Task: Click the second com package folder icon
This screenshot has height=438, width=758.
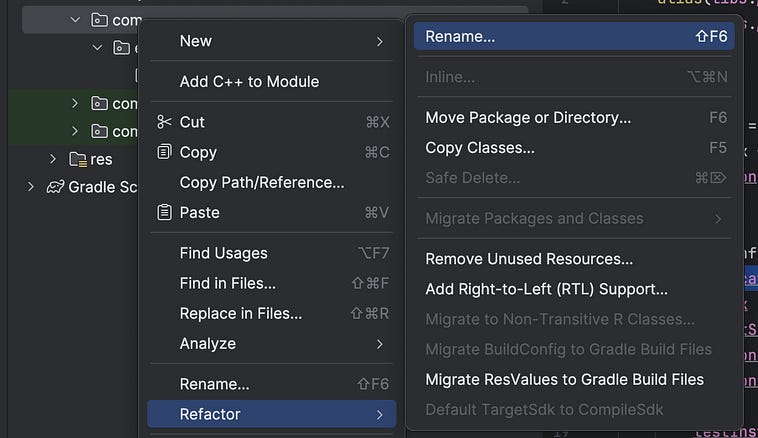Action: 99,103
